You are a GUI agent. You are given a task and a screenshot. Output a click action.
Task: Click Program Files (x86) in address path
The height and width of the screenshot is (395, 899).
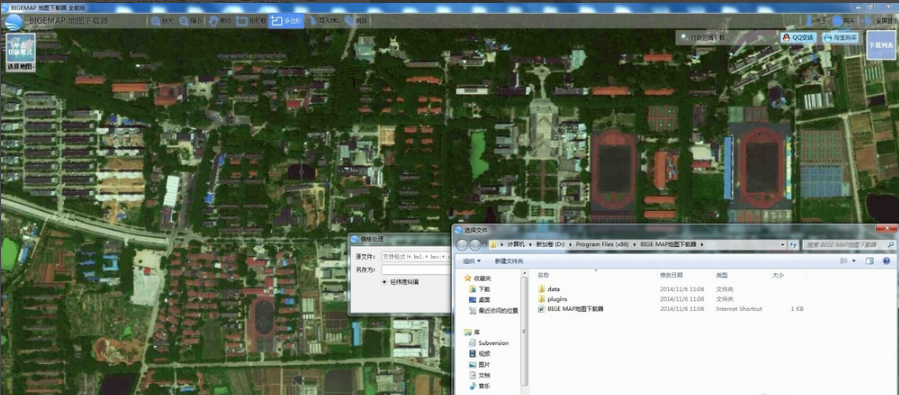[x=602, y=245]
